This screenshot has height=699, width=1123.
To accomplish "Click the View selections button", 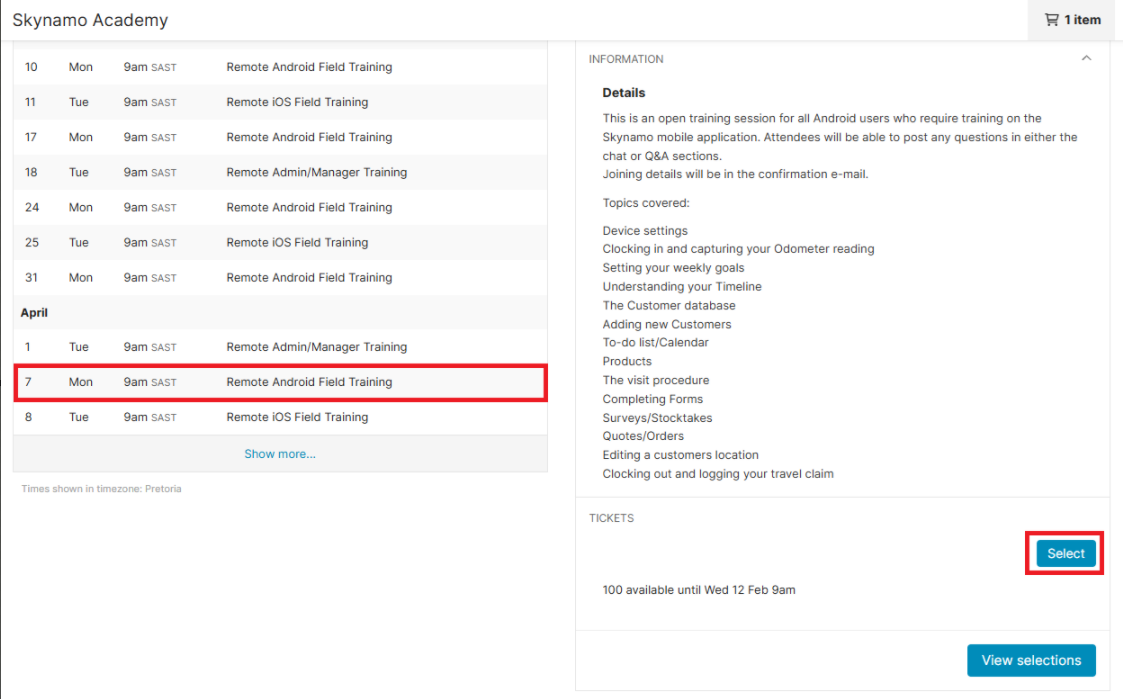I will click(x=1030, y=660).
